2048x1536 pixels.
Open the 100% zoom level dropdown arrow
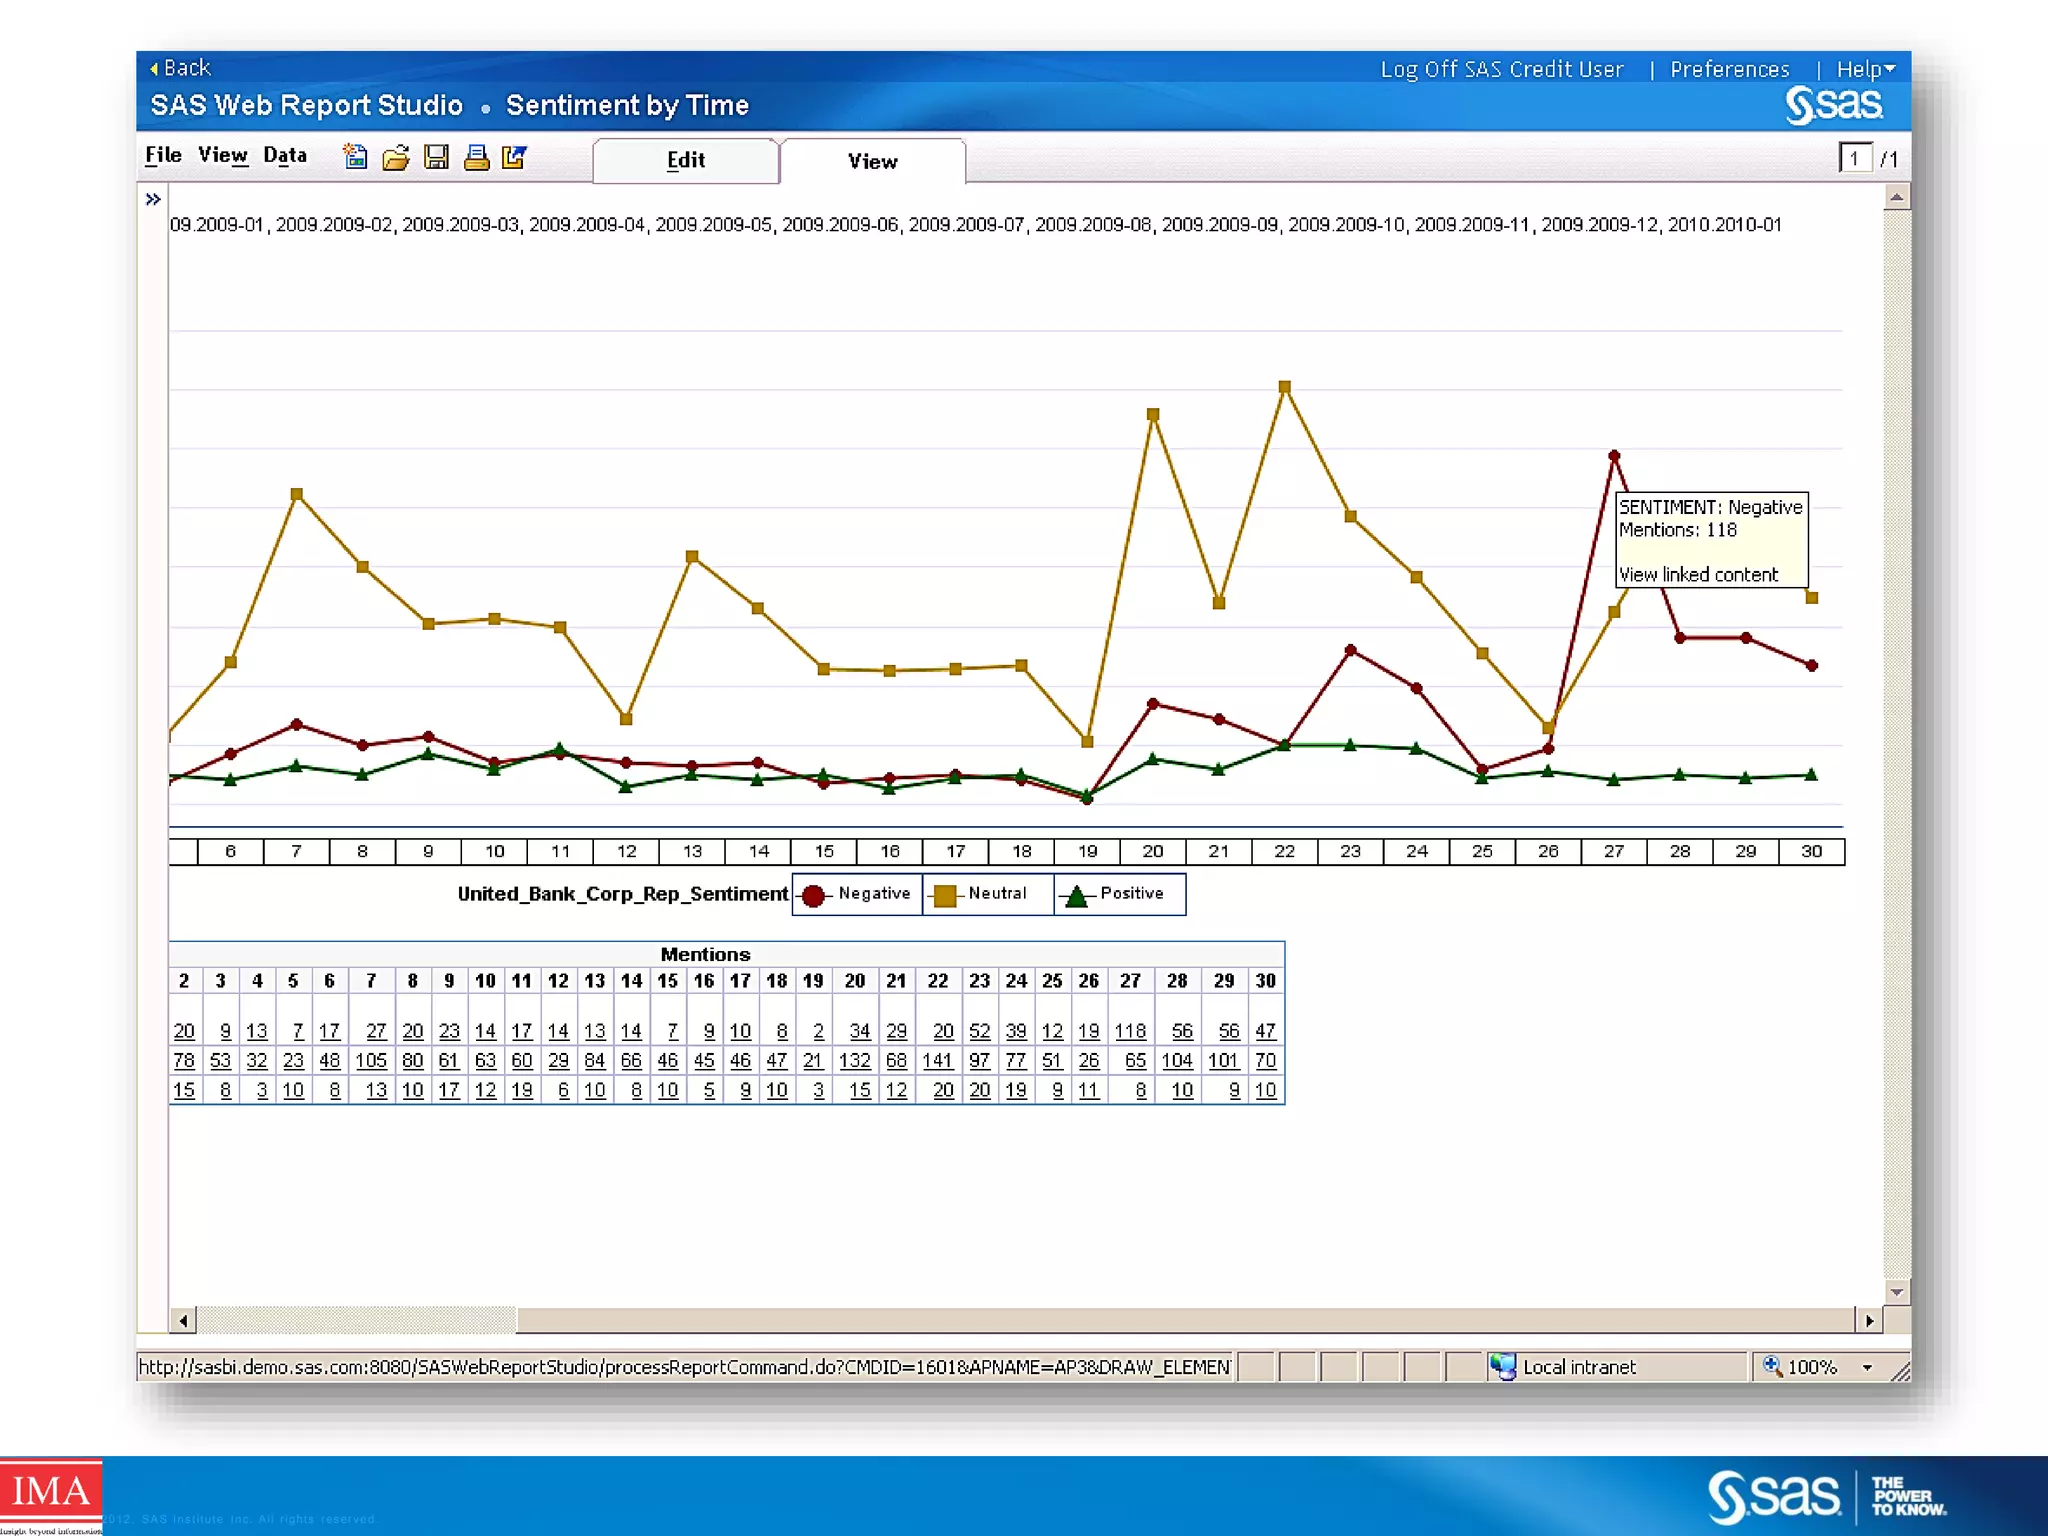click(x=1867, y=1367)
